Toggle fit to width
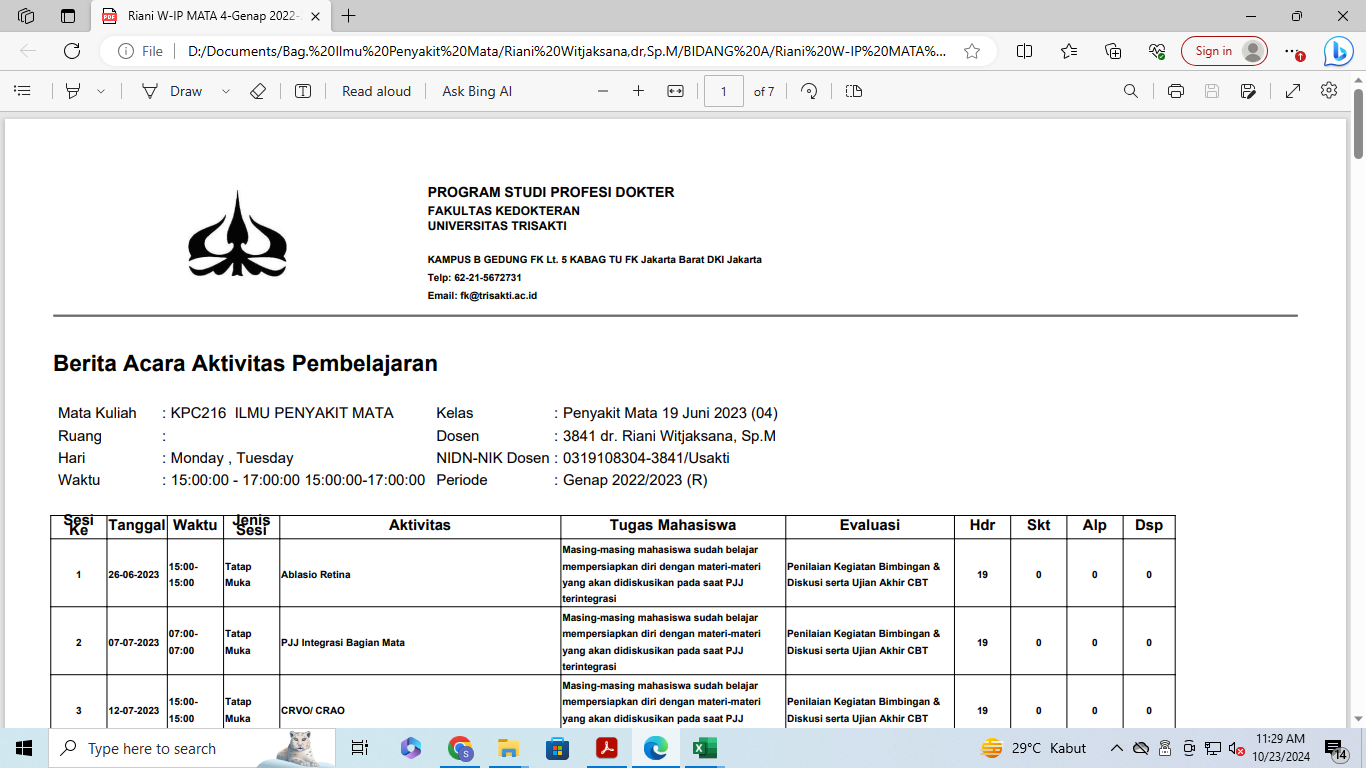Viewport: 1366px width, 768px height. 675,91
